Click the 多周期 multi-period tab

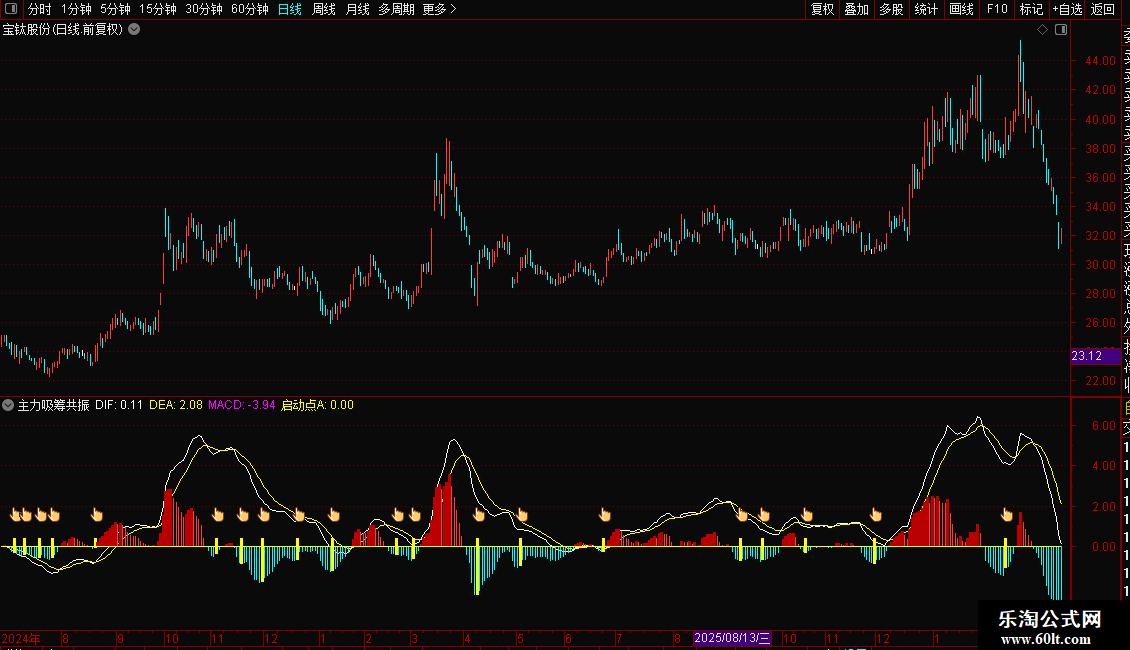coord(396,9)
